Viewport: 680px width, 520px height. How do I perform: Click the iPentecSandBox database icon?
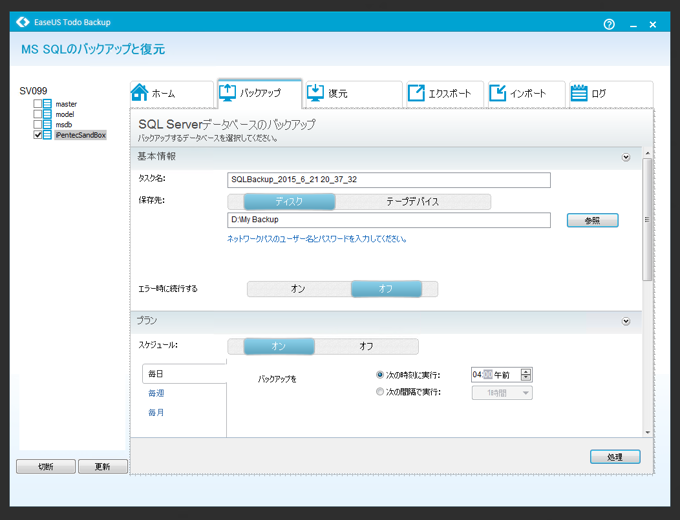[47, 135]
